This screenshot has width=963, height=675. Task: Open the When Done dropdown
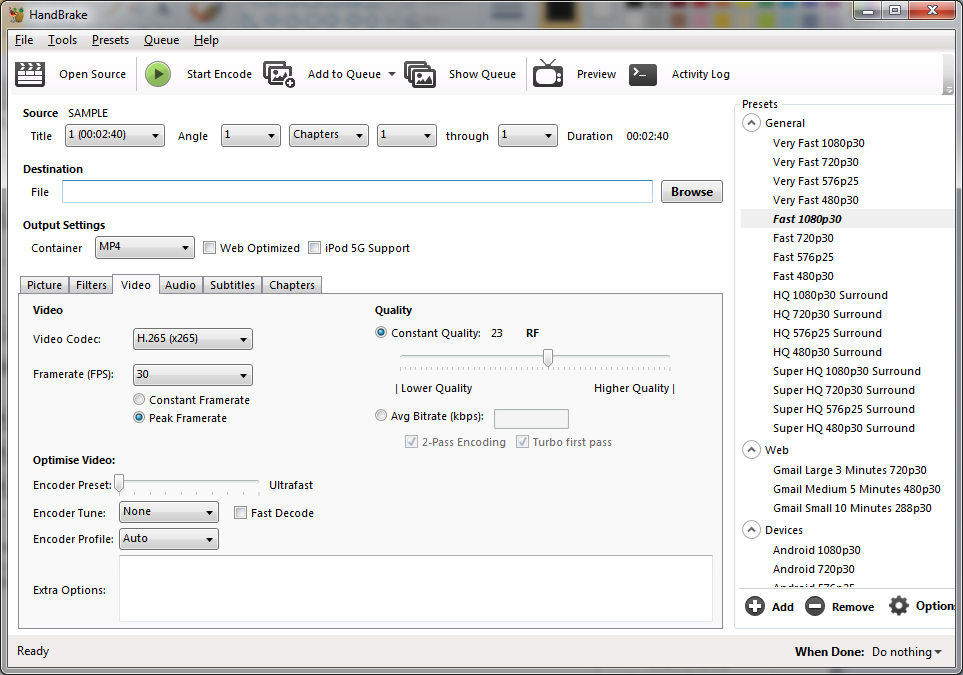[x=906, y=652]
